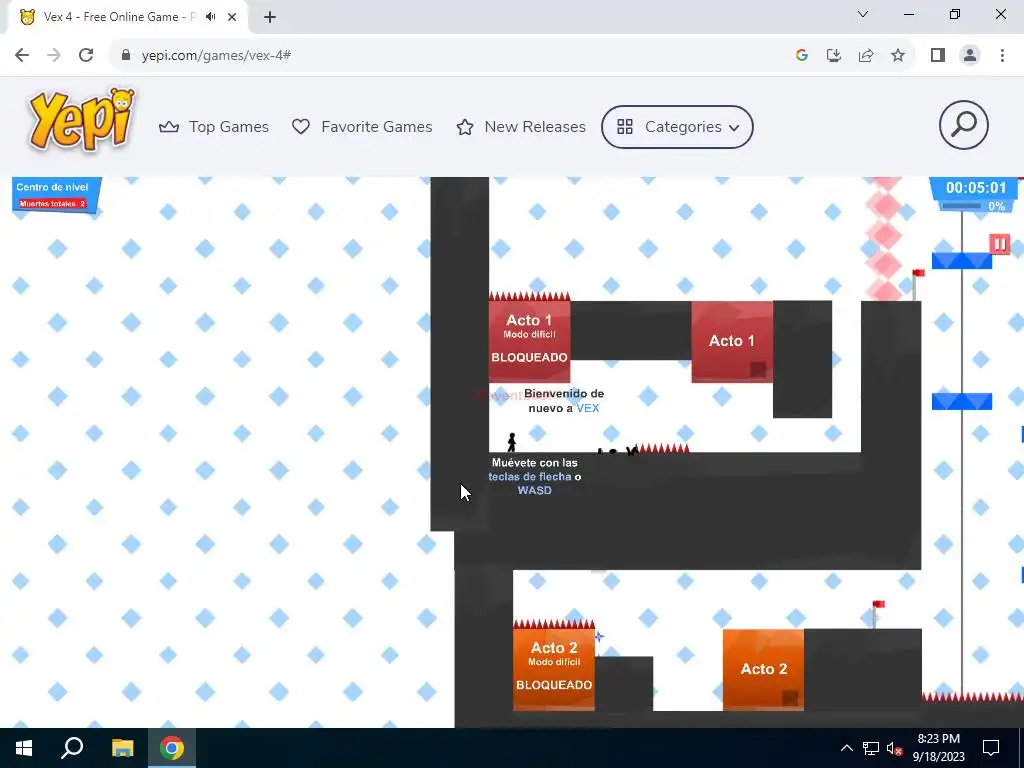Open Windows taskbar search

coord(72,748)
